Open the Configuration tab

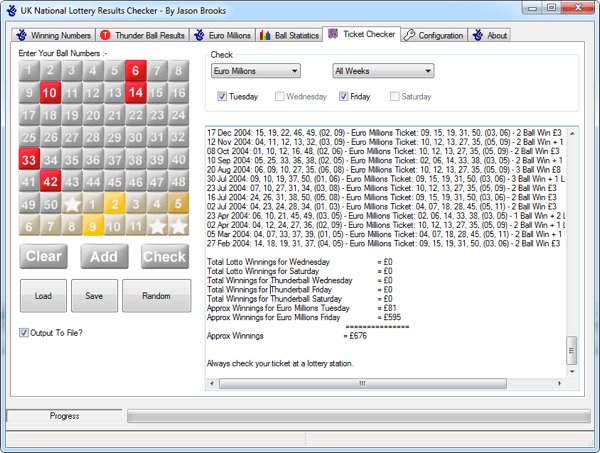pos(434,35)
